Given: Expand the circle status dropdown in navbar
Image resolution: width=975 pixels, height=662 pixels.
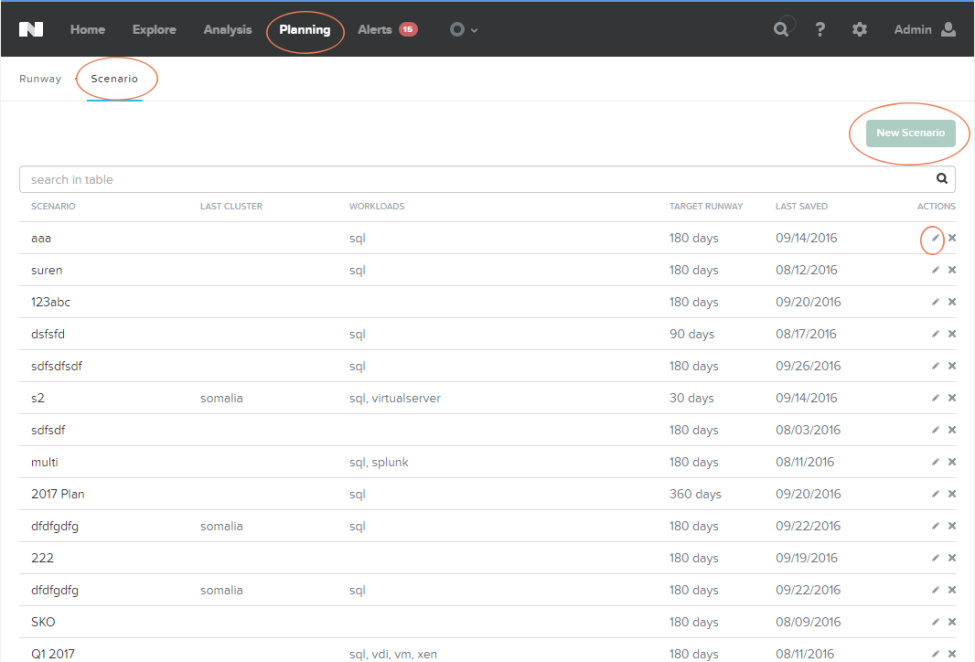Looking at the screenshot, I should pyautogui.click(x=463, y=29).
